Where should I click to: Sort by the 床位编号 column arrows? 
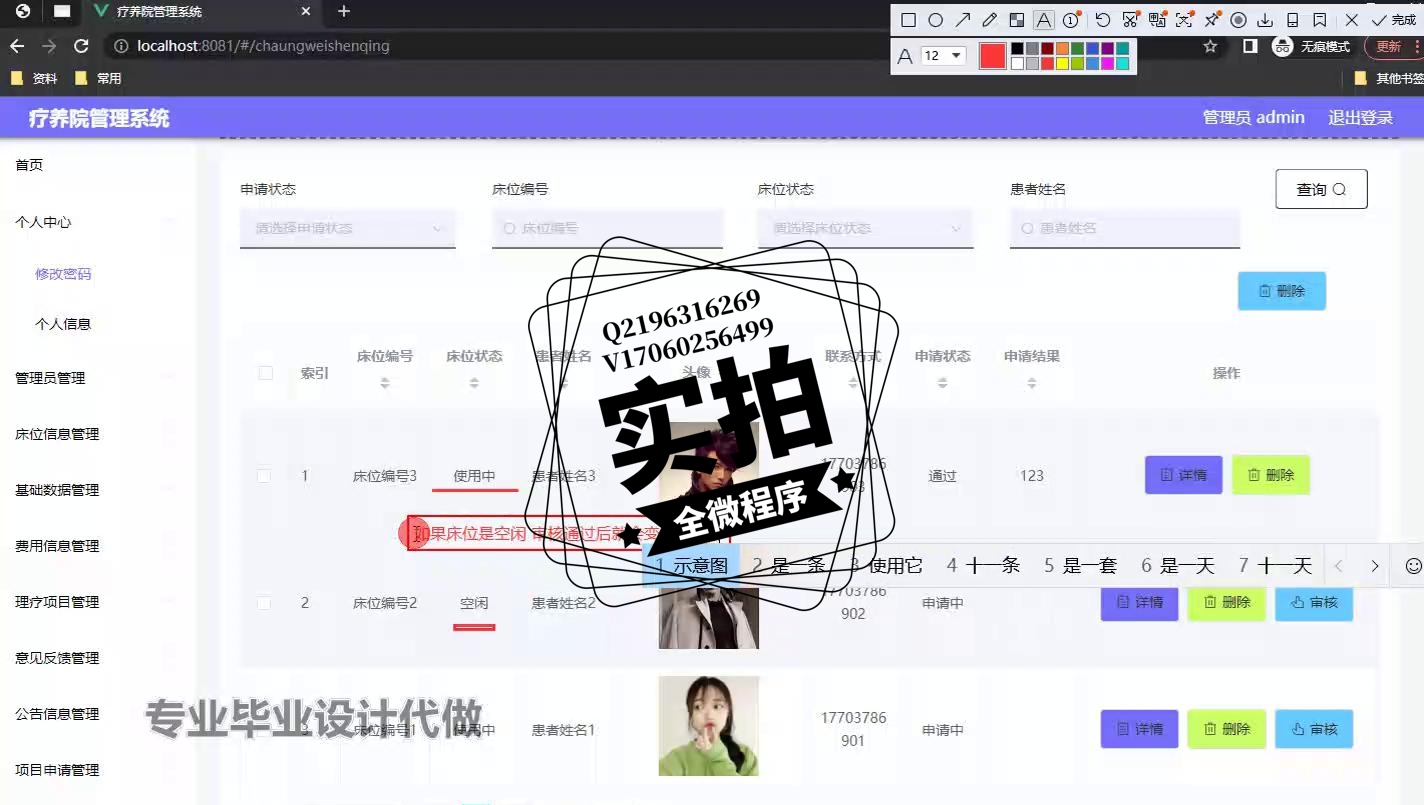[x=385, y=384]
